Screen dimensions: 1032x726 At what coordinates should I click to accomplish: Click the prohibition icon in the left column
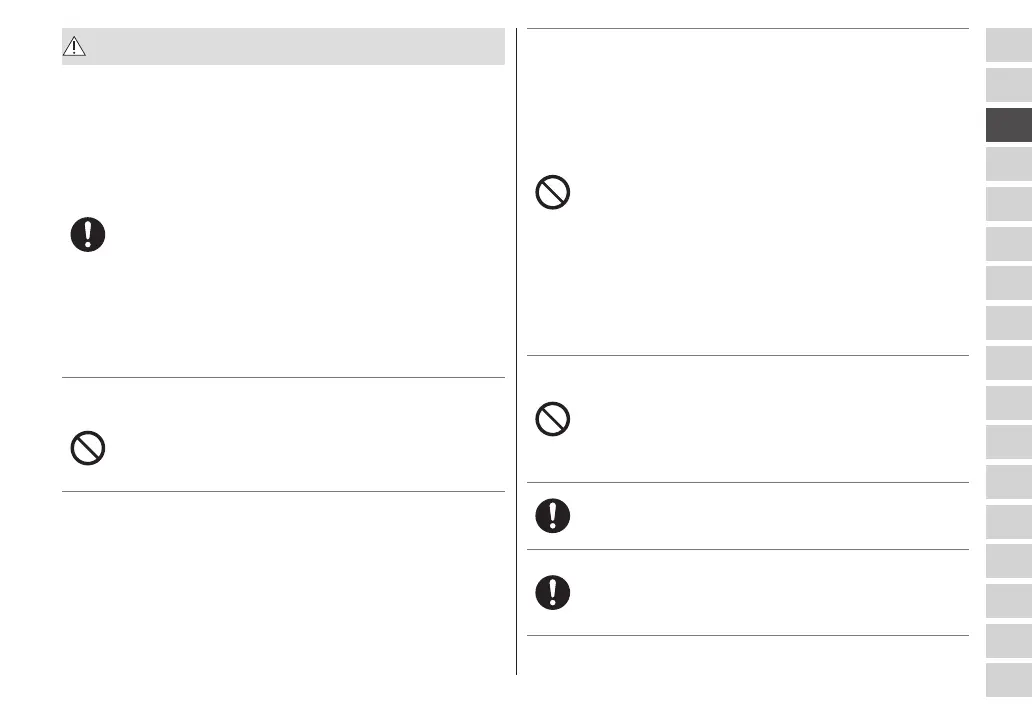coord(88,448)
